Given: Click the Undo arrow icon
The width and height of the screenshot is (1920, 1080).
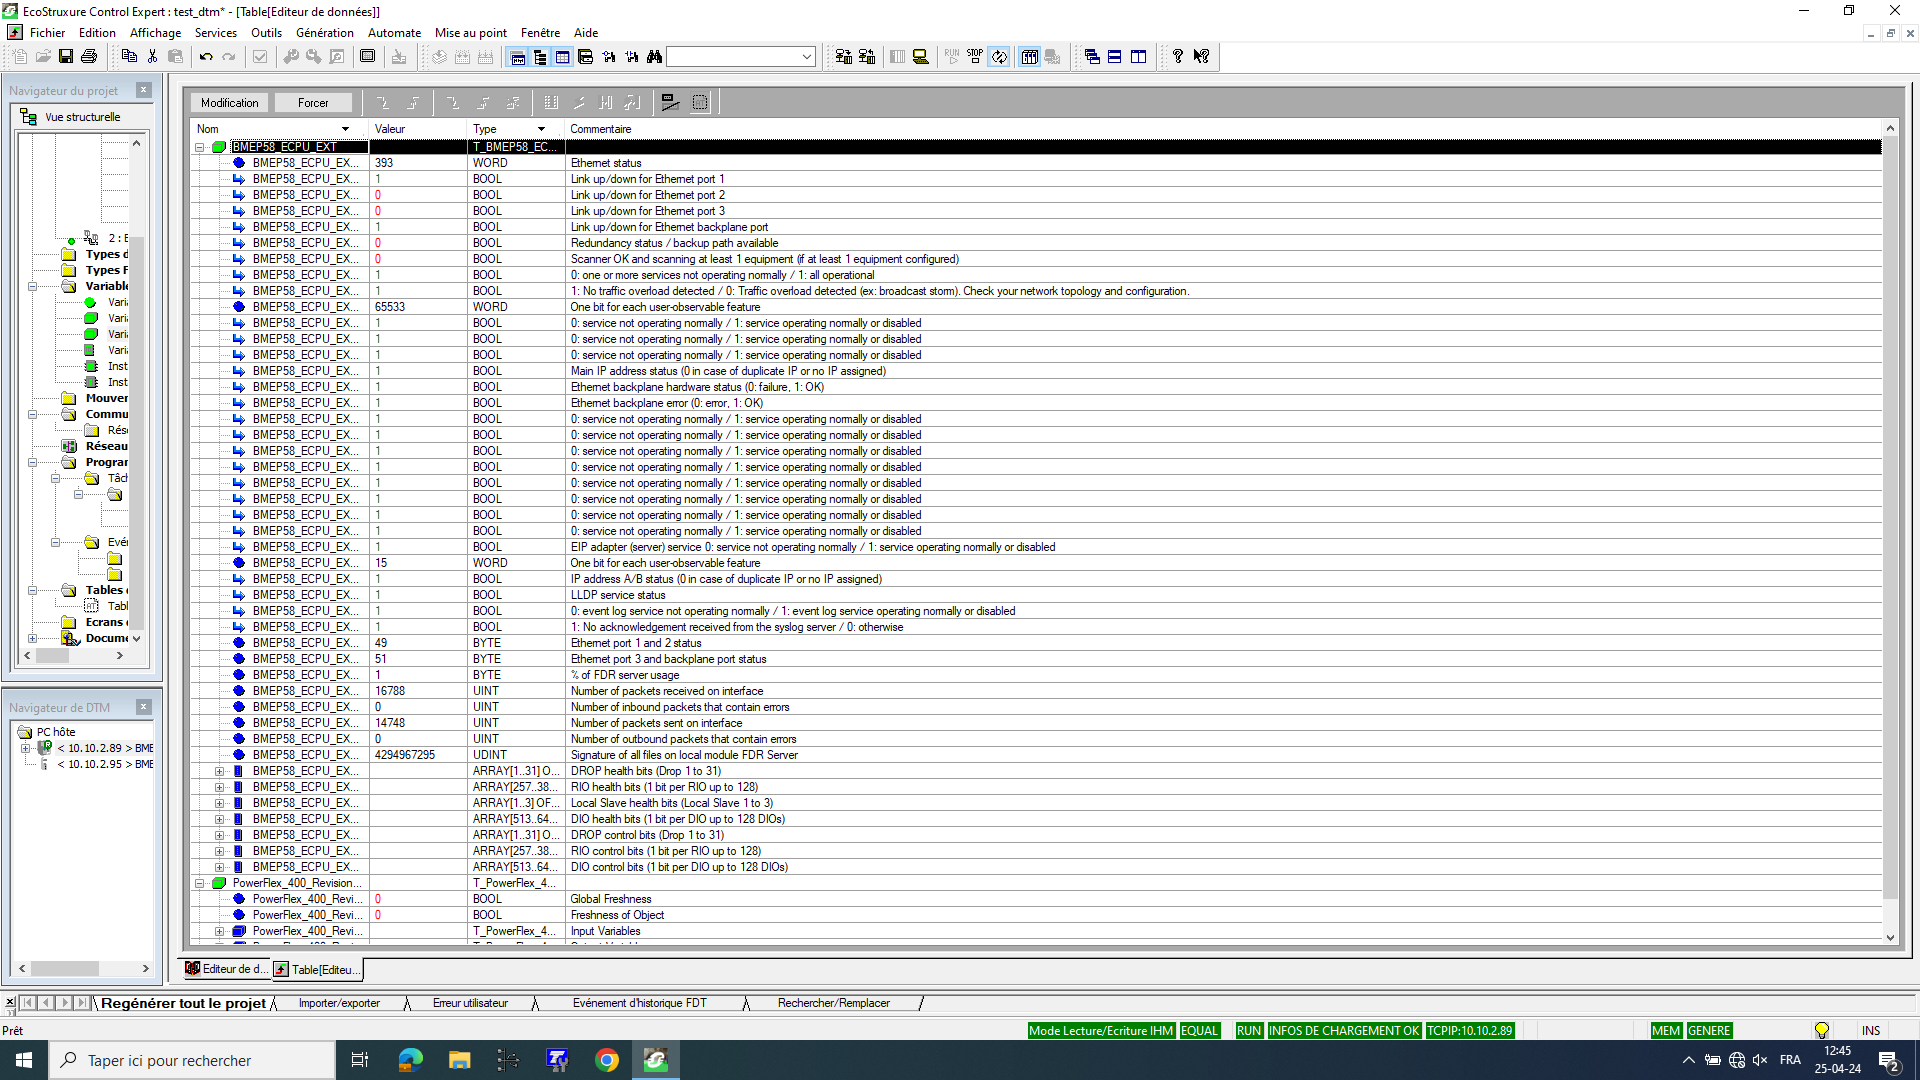Looking at the screenshot, I should pos(206,57).
